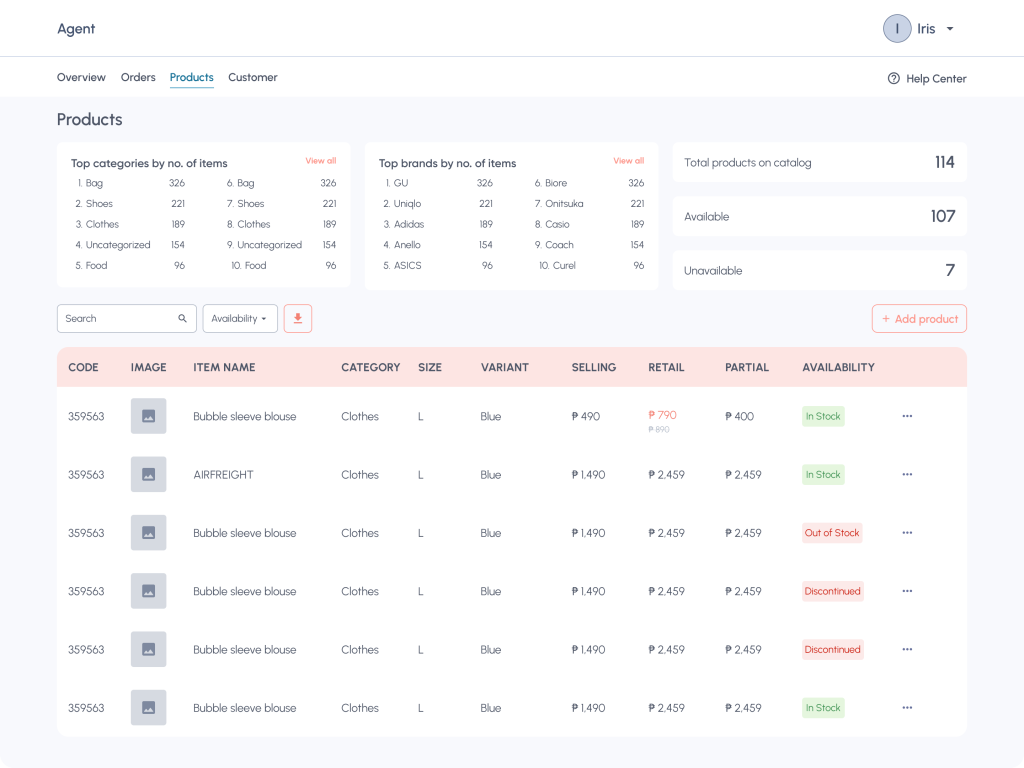
Task: Click image placeholder of AIRFREIGHT item
Action: point(148,475)
